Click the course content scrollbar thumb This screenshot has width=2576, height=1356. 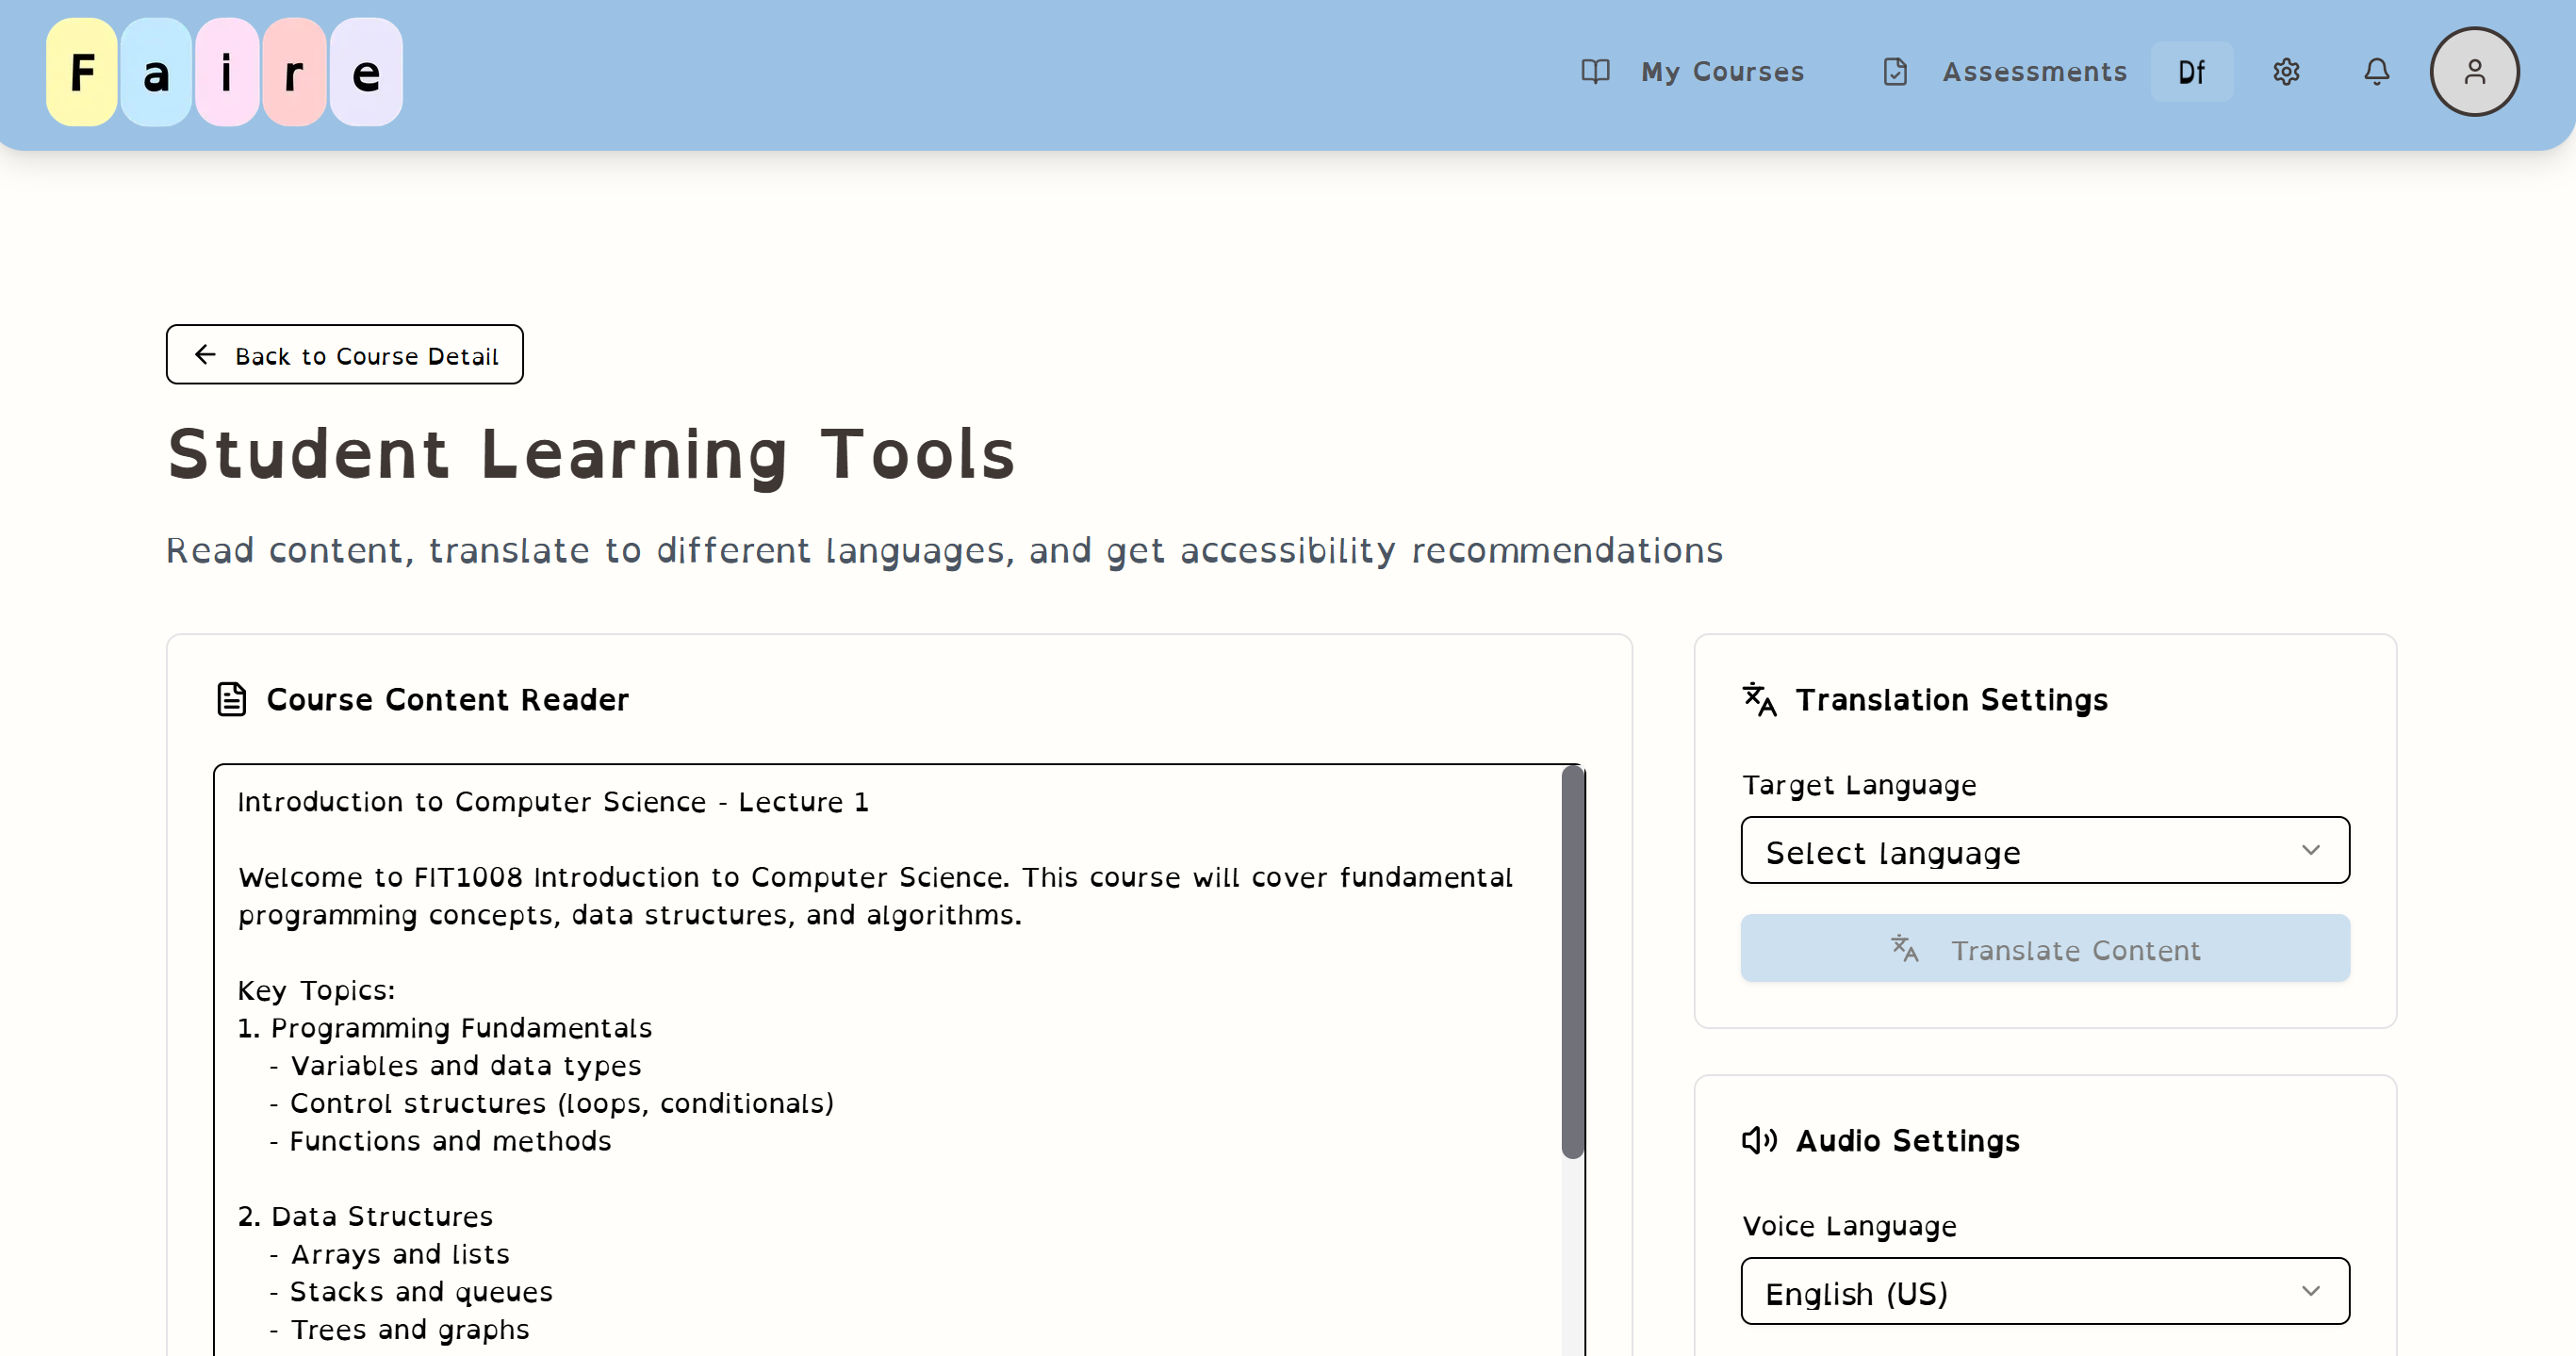point(1573,962)
